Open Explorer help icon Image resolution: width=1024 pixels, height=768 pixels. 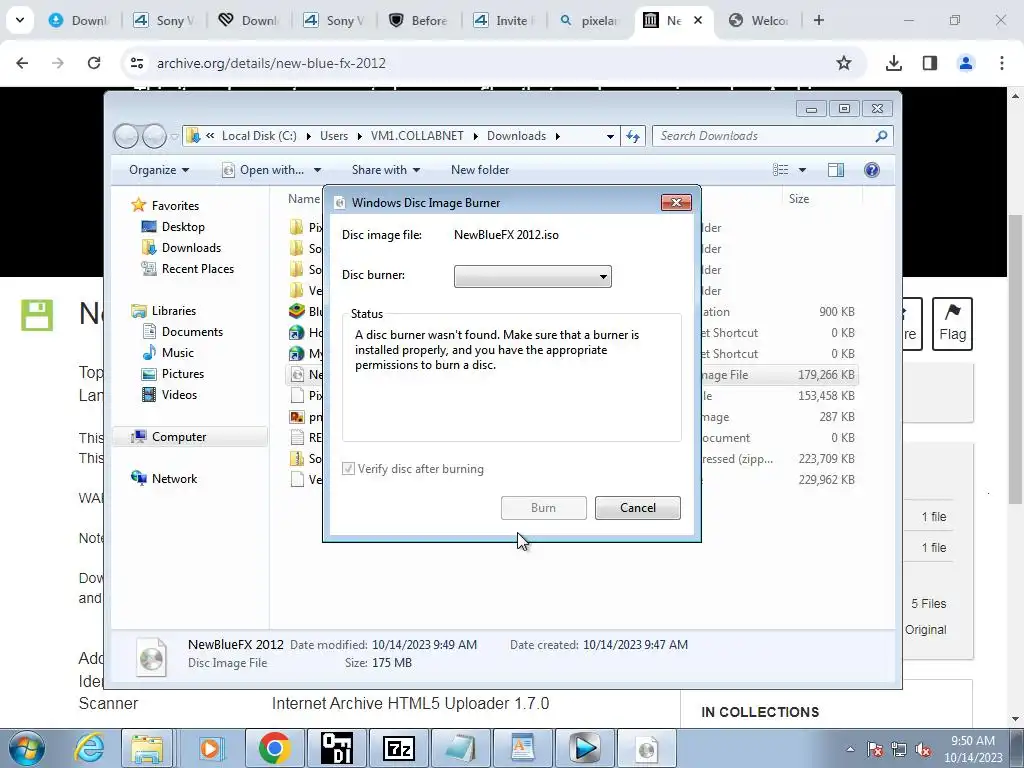point(871,170)
